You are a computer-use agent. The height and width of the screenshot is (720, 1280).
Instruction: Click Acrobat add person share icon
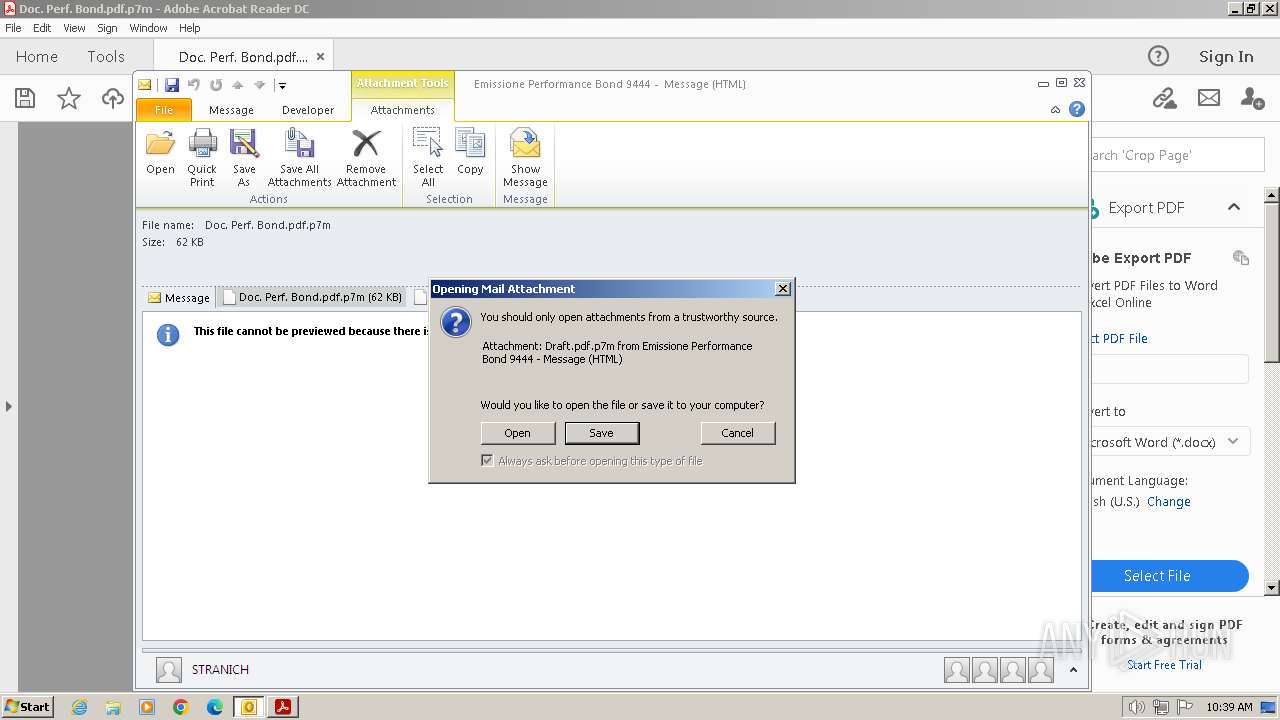[1252, 98]
